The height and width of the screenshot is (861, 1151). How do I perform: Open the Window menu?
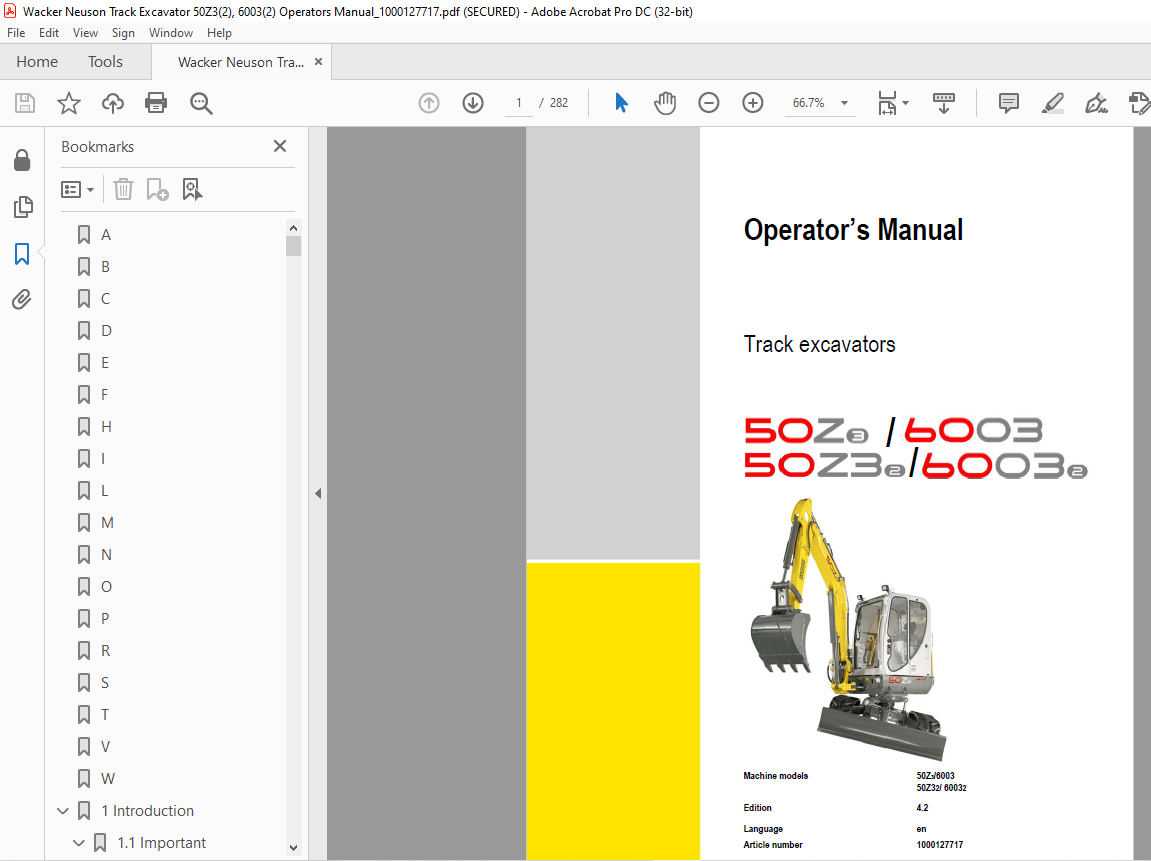pos(171,33)
